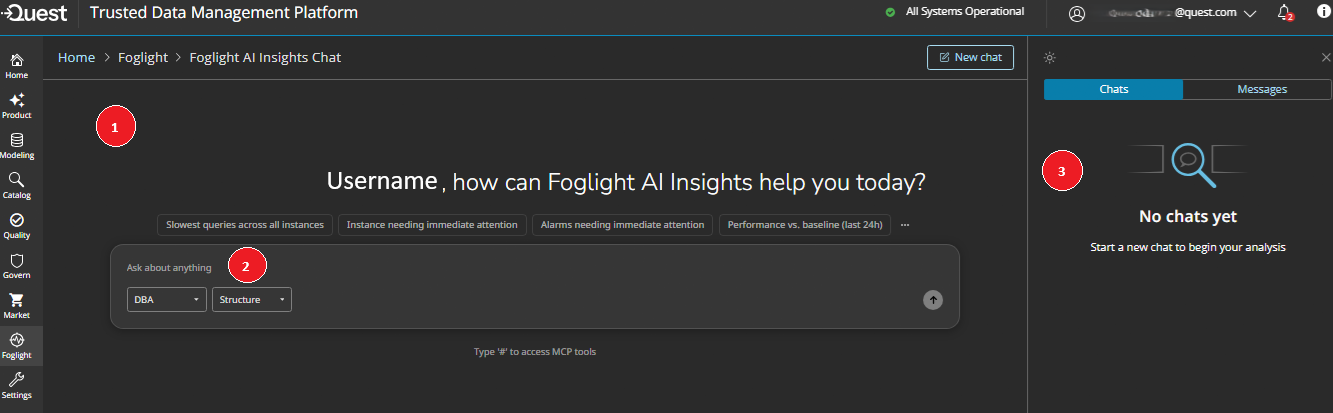Go to the Modeling section
The width and height of the screenshot is (1333, 413).
pyautogui.click(x=17, y=146)
